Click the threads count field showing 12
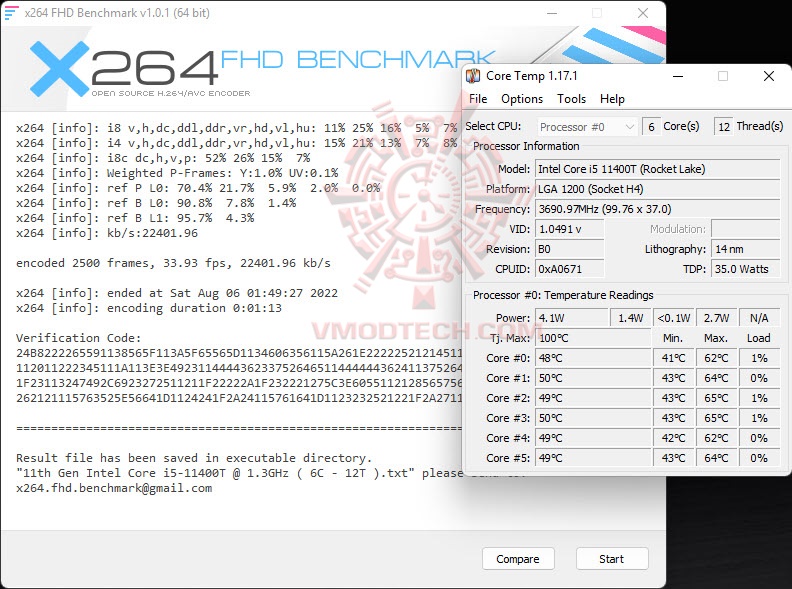 pyautogui.click(x=724, y=127)
